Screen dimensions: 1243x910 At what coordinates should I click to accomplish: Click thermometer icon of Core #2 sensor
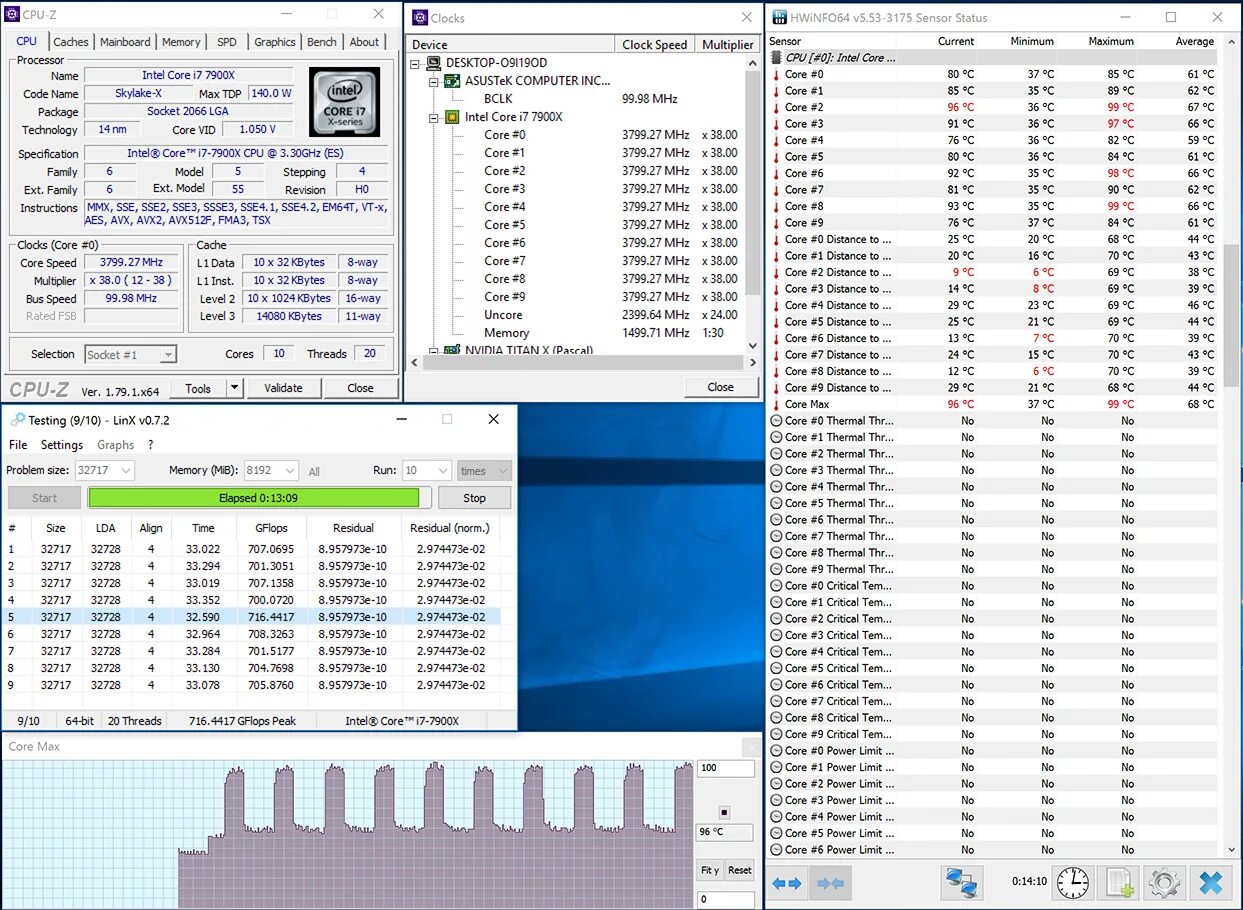pos(776,107)
